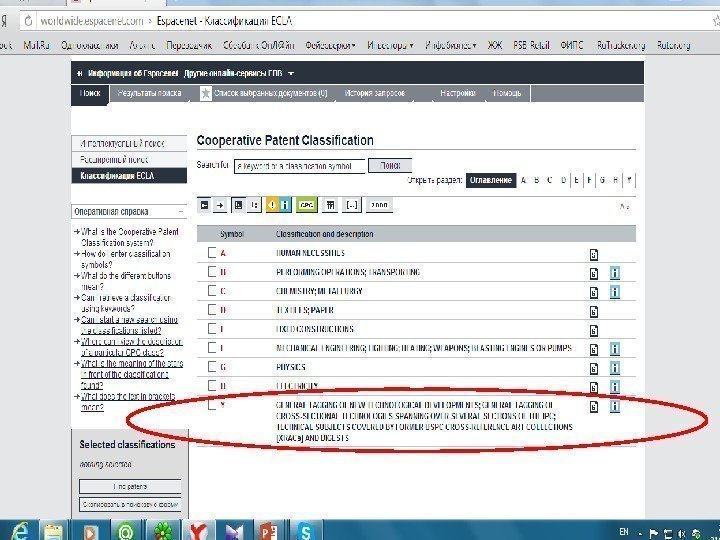The height and width of the screenshot is (540, 720).
Task: Click the green CPC toolbar icon
Action: (306, 205)
